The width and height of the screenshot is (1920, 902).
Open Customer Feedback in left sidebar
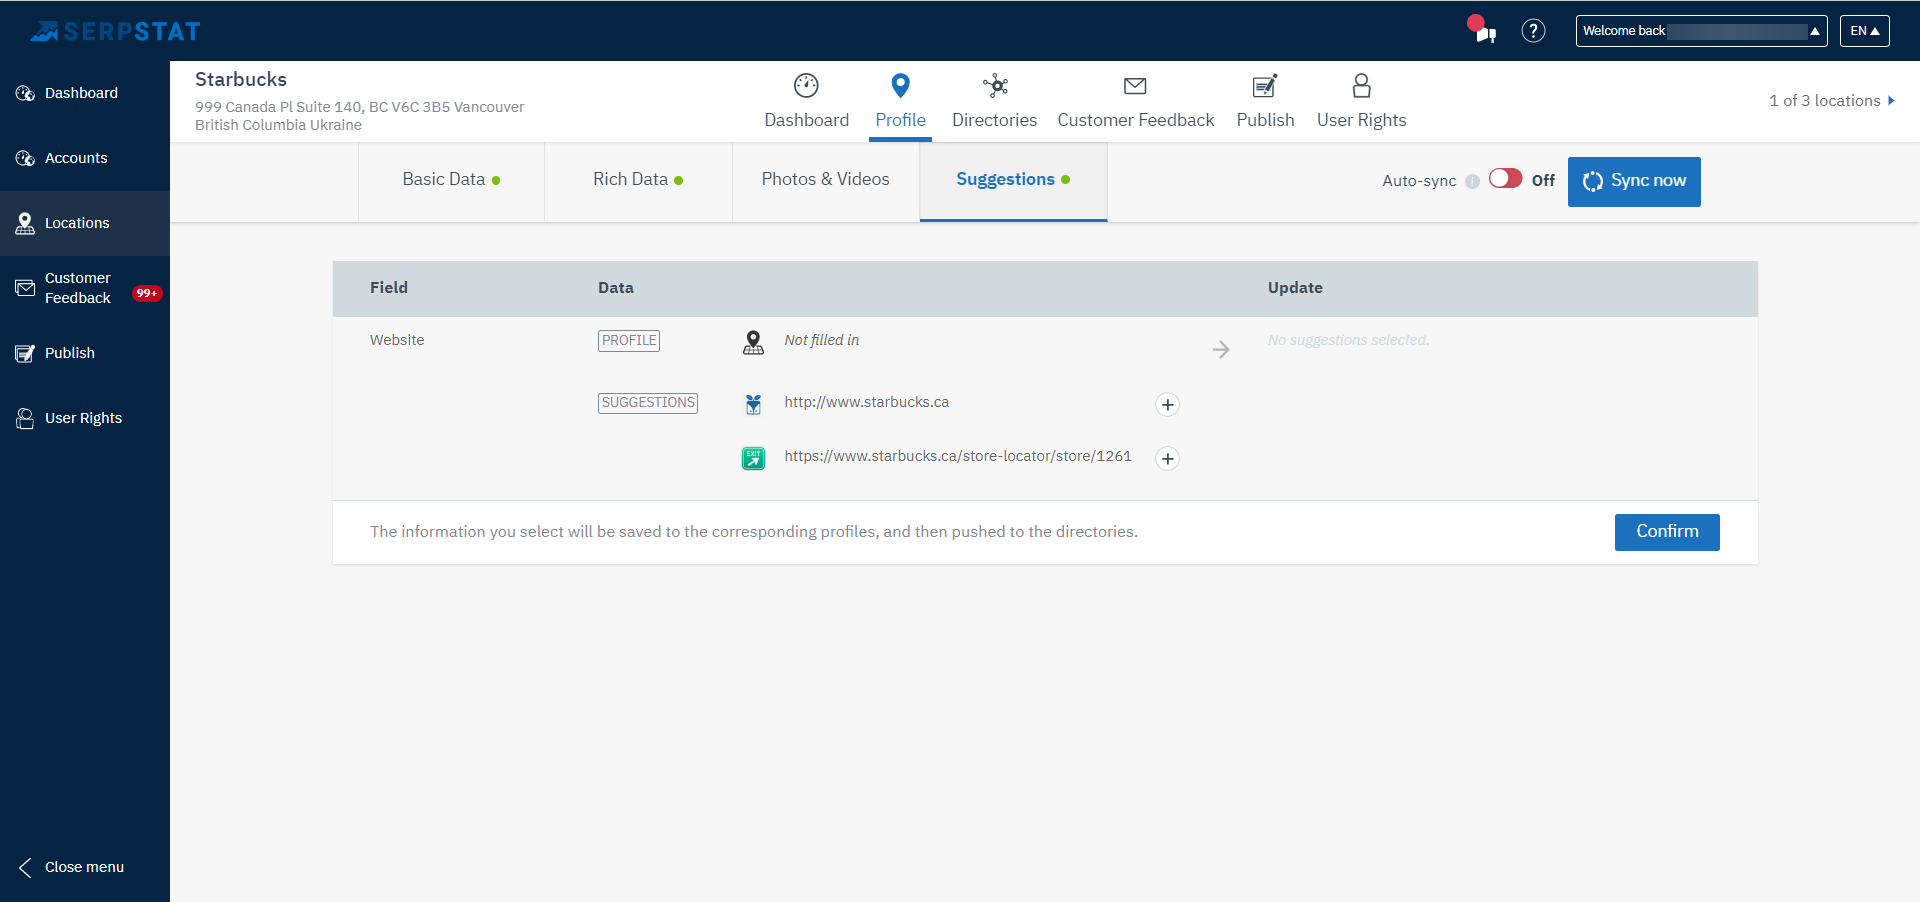point(85,288)
